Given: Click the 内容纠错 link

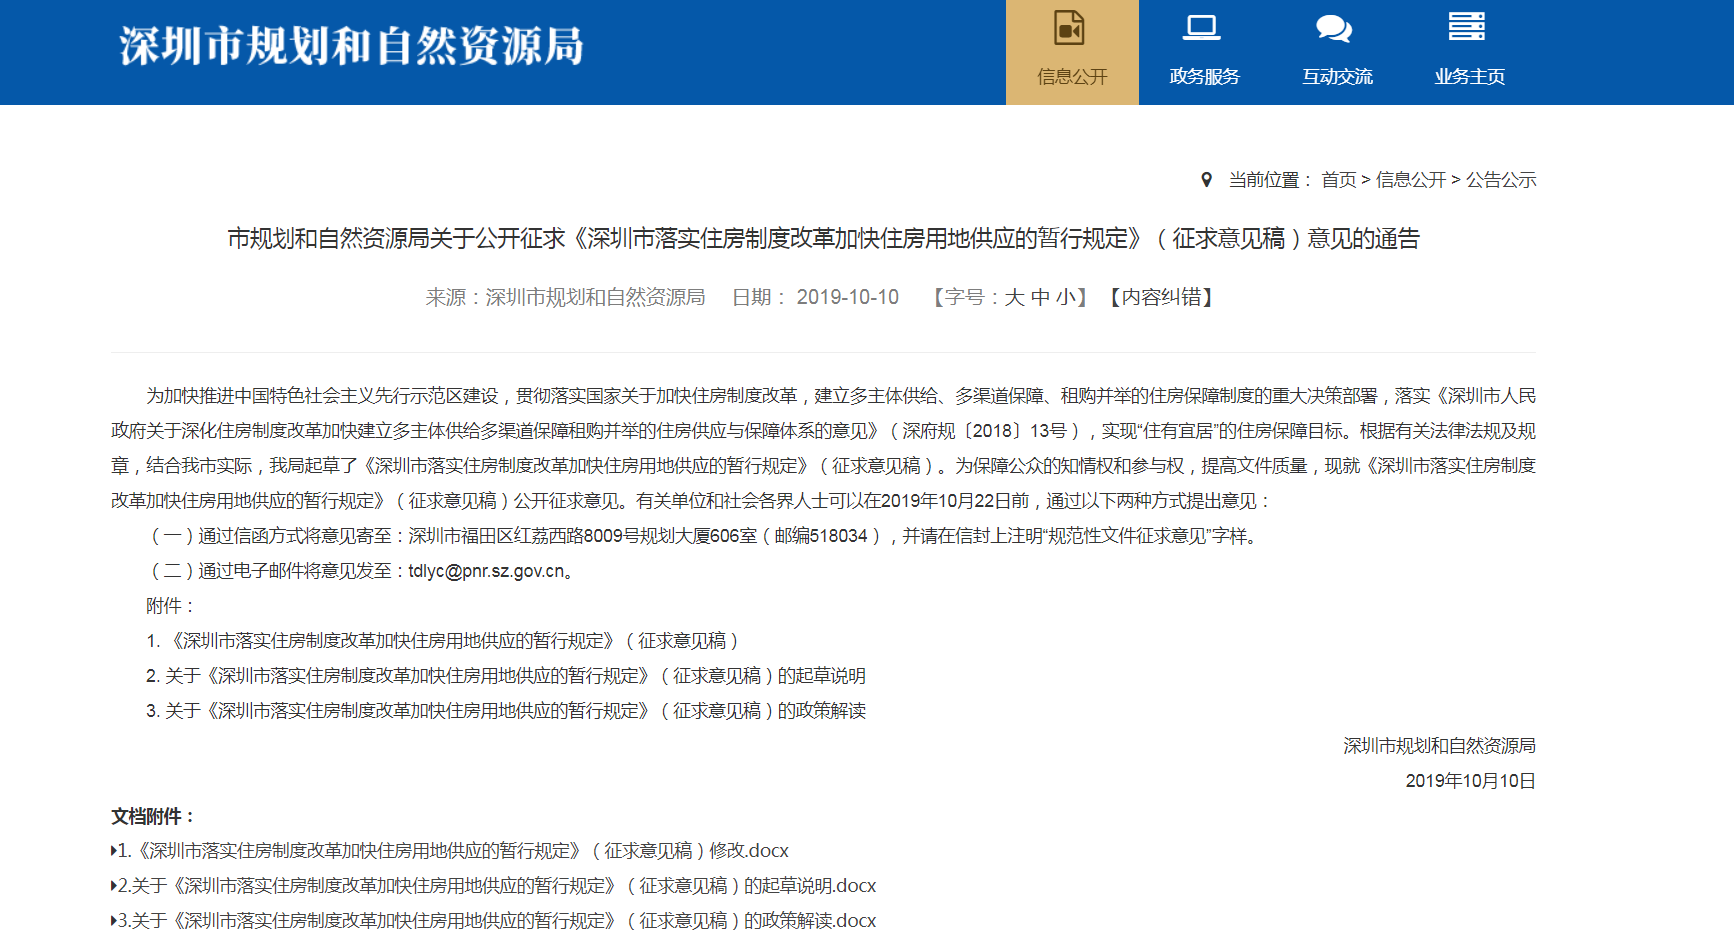Looking at the screenshot, I should [x=1161, y=297].
